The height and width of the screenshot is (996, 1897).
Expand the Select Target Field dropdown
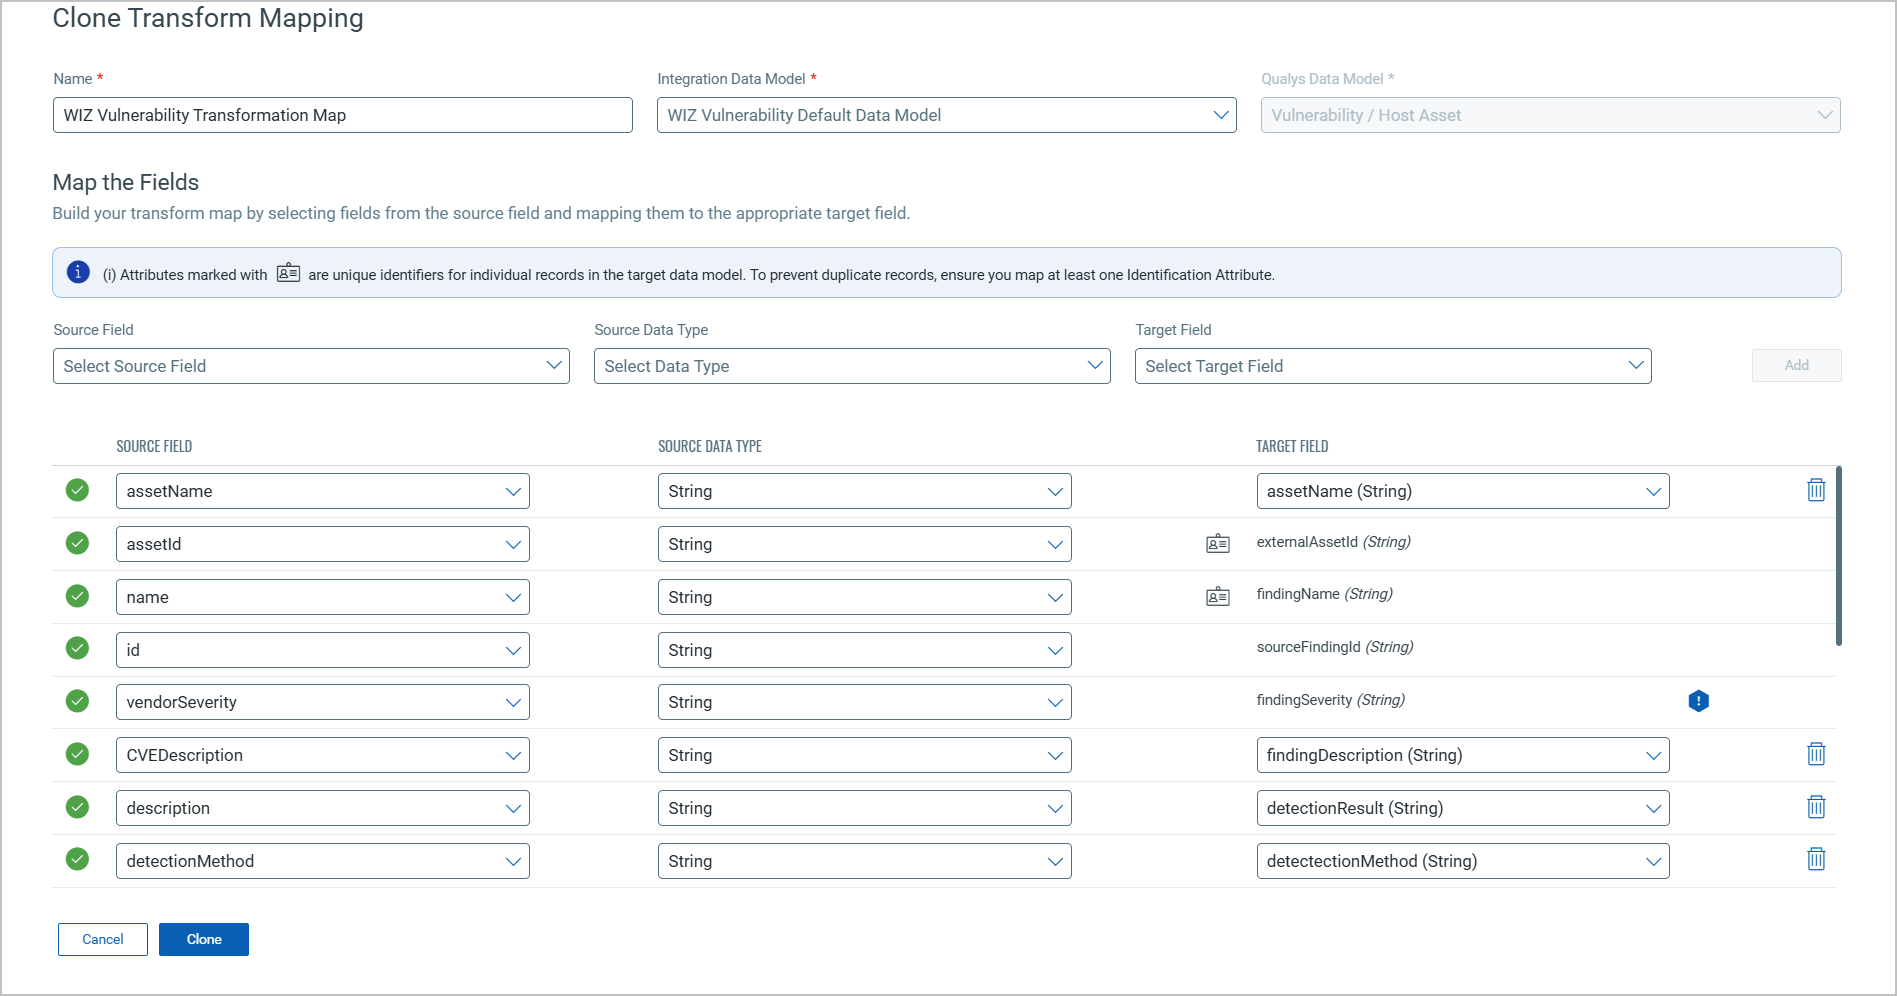tap(1393, 366)
